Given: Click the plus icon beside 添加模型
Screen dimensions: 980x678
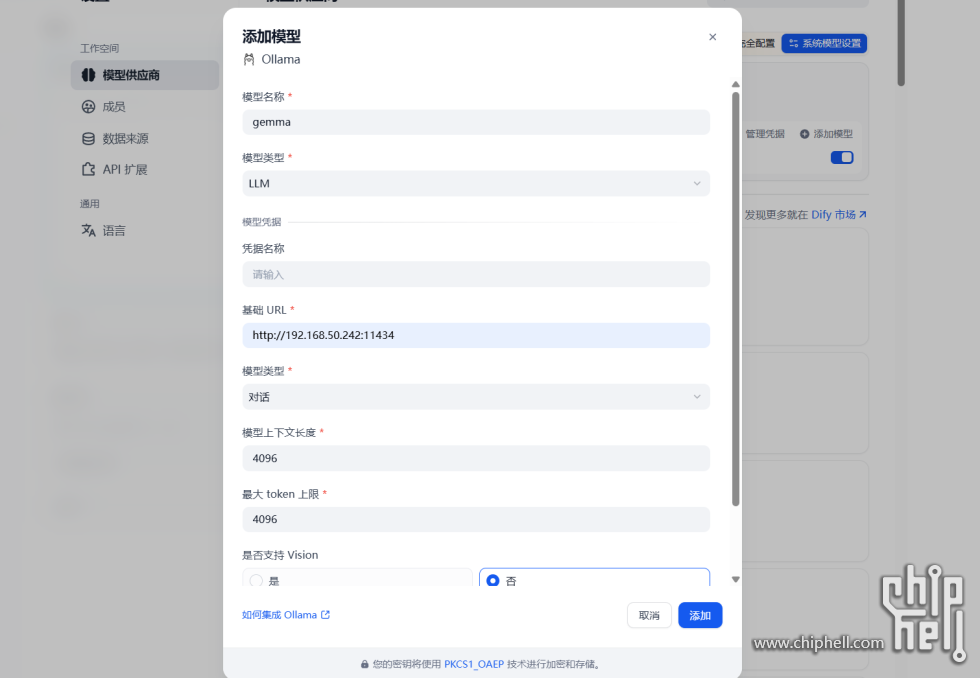Looking at the screenshot, I should click(804, 134).
